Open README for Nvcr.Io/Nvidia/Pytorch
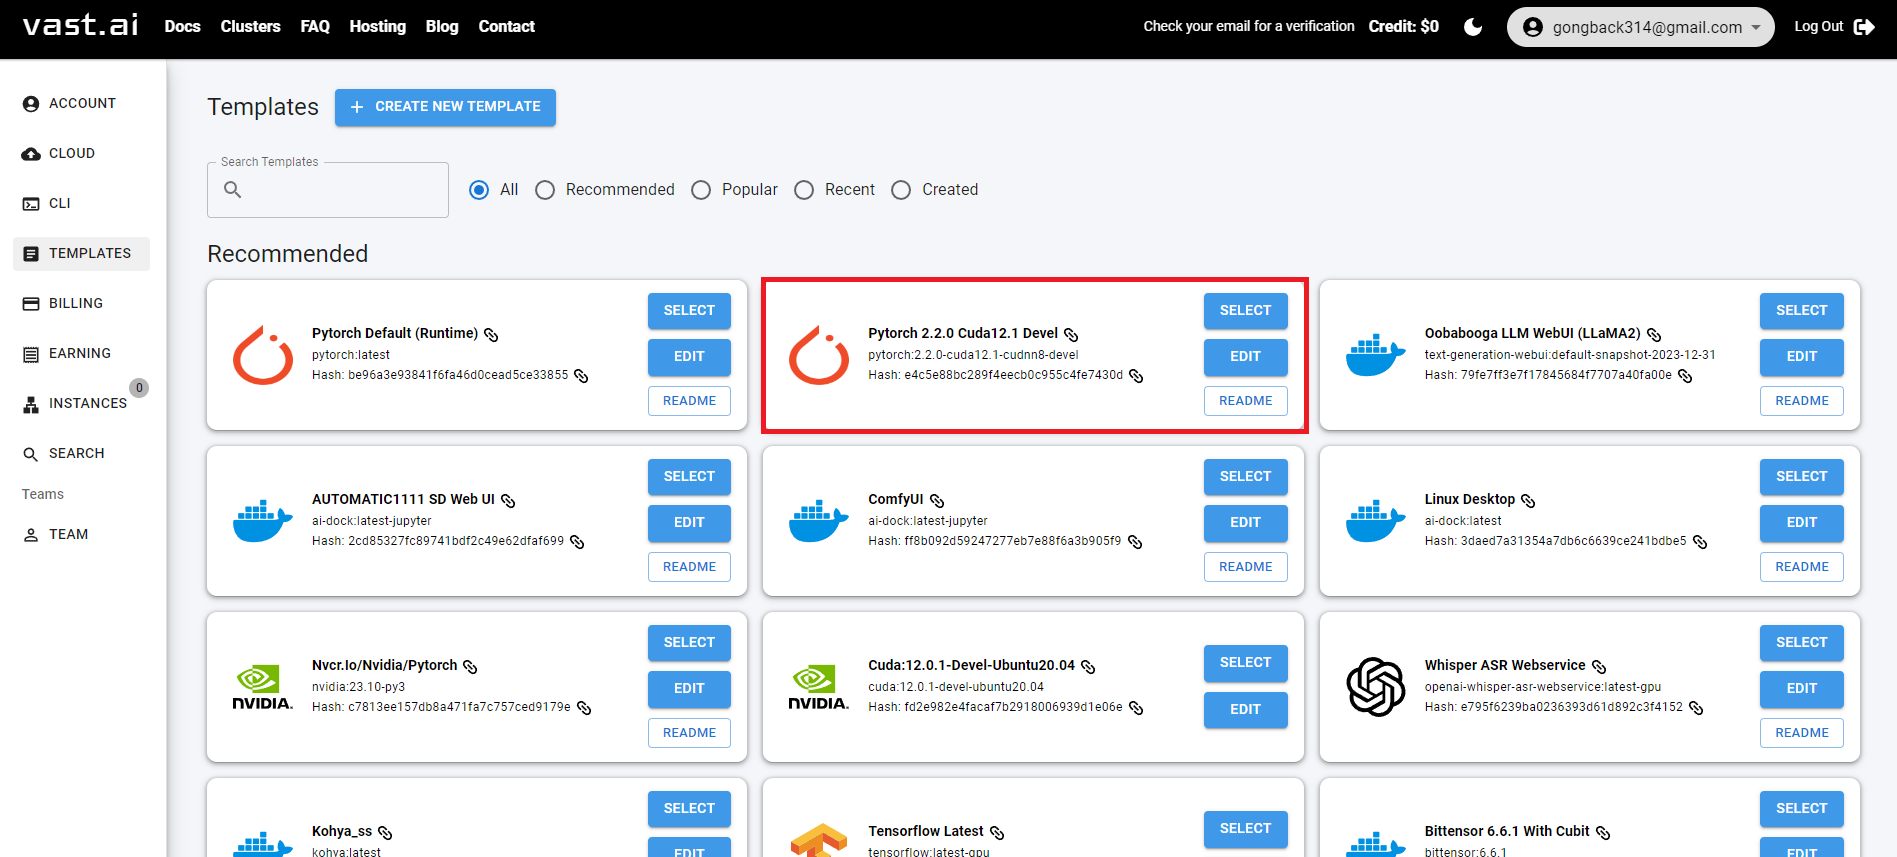Viewport: 1897px width, 857px height. [689, 733]
